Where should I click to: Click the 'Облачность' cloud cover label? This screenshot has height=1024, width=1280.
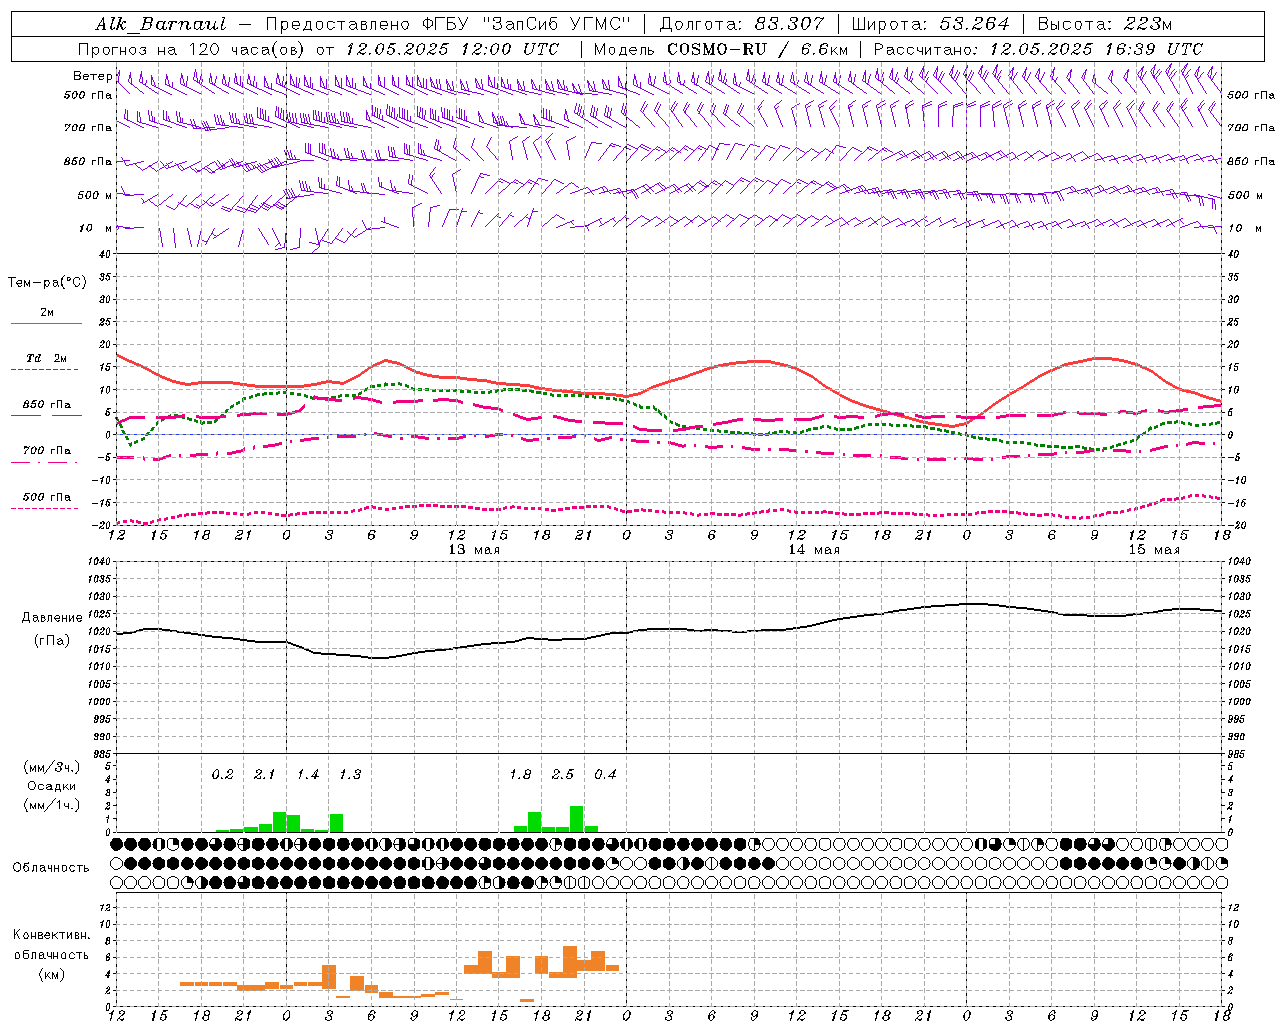coord(51,868)
